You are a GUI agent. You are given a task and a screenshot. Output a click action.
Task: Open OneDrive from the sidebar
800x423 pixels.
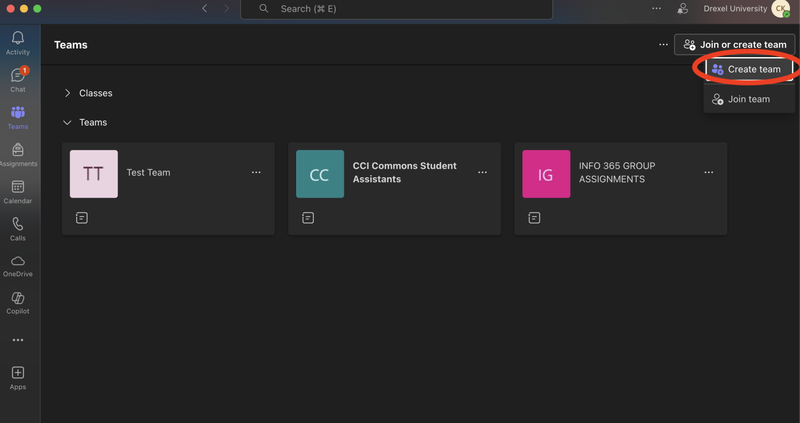pyautogui.click(x=18, y=265)
